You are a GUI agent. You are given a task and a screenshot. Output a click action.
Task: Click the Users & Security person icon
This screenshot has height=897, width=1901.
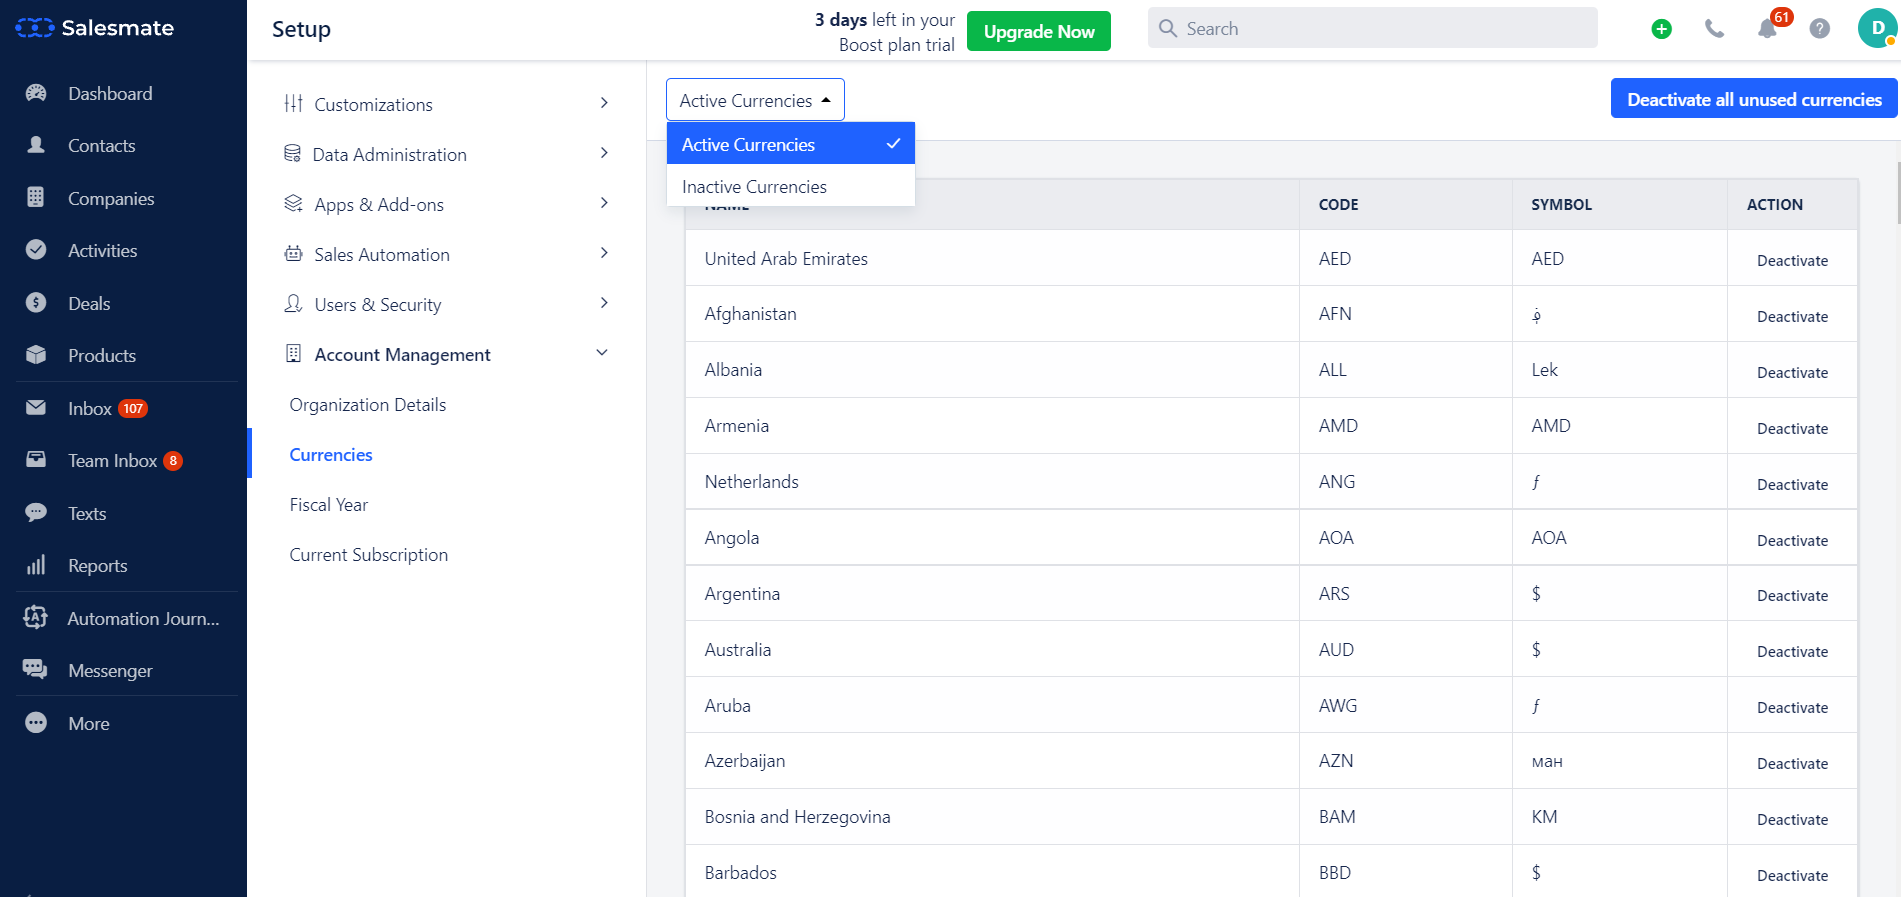[293, 303]
